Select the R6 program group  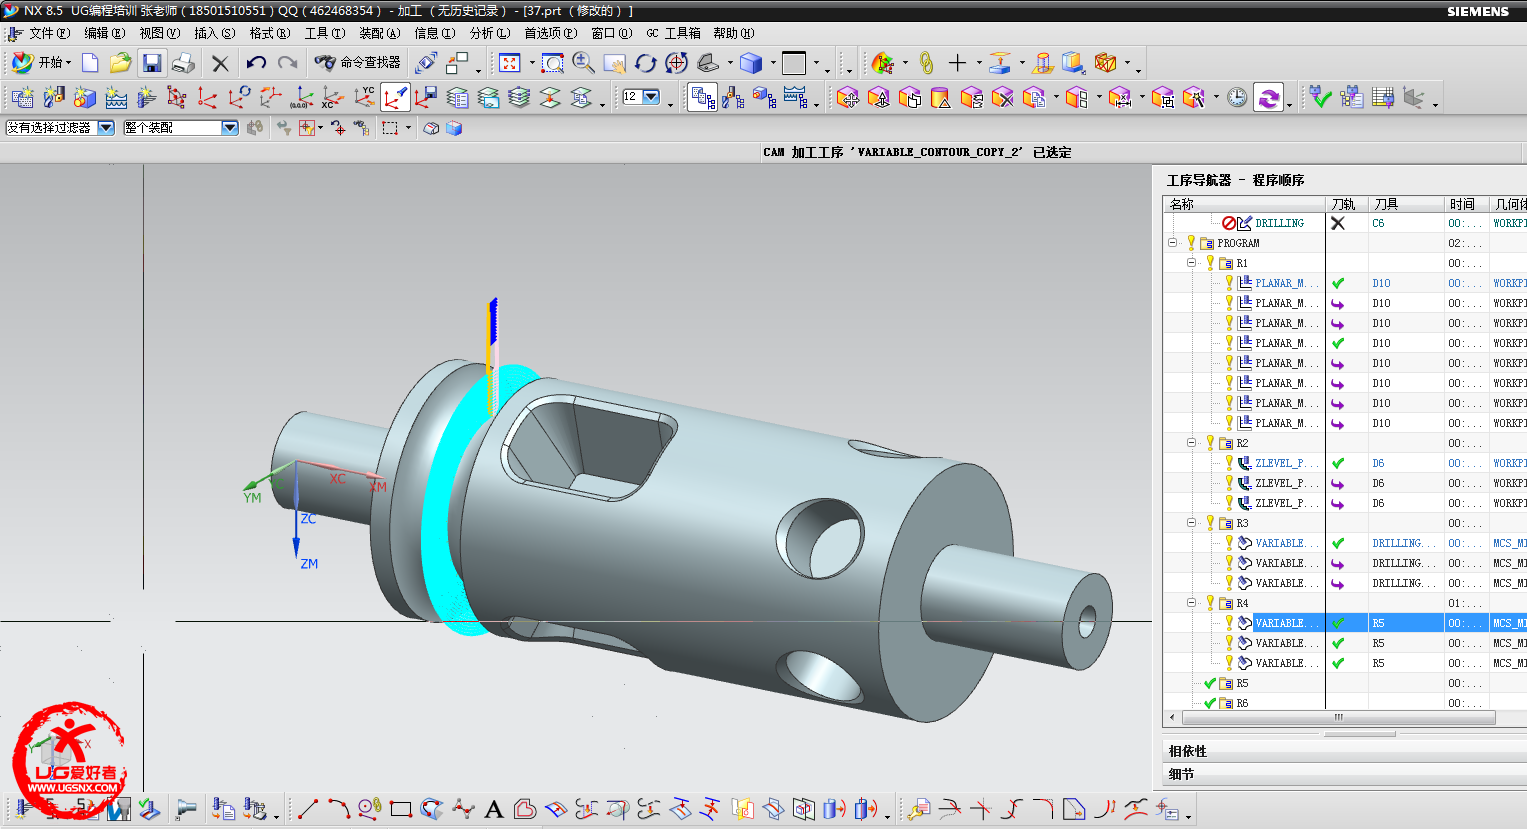tap(1344, 703)
